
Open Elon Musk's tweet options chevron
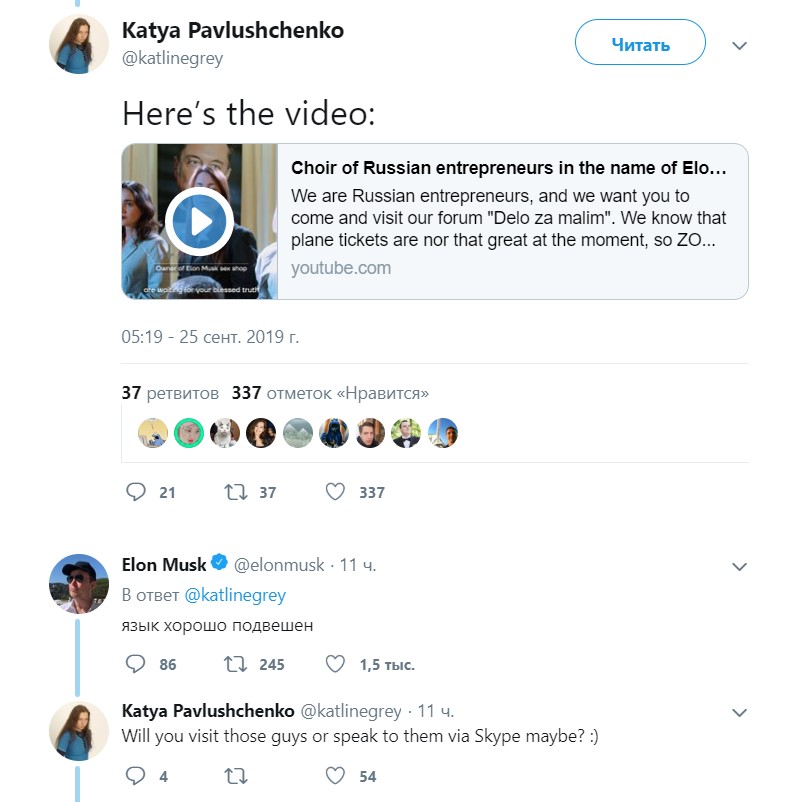740,567
